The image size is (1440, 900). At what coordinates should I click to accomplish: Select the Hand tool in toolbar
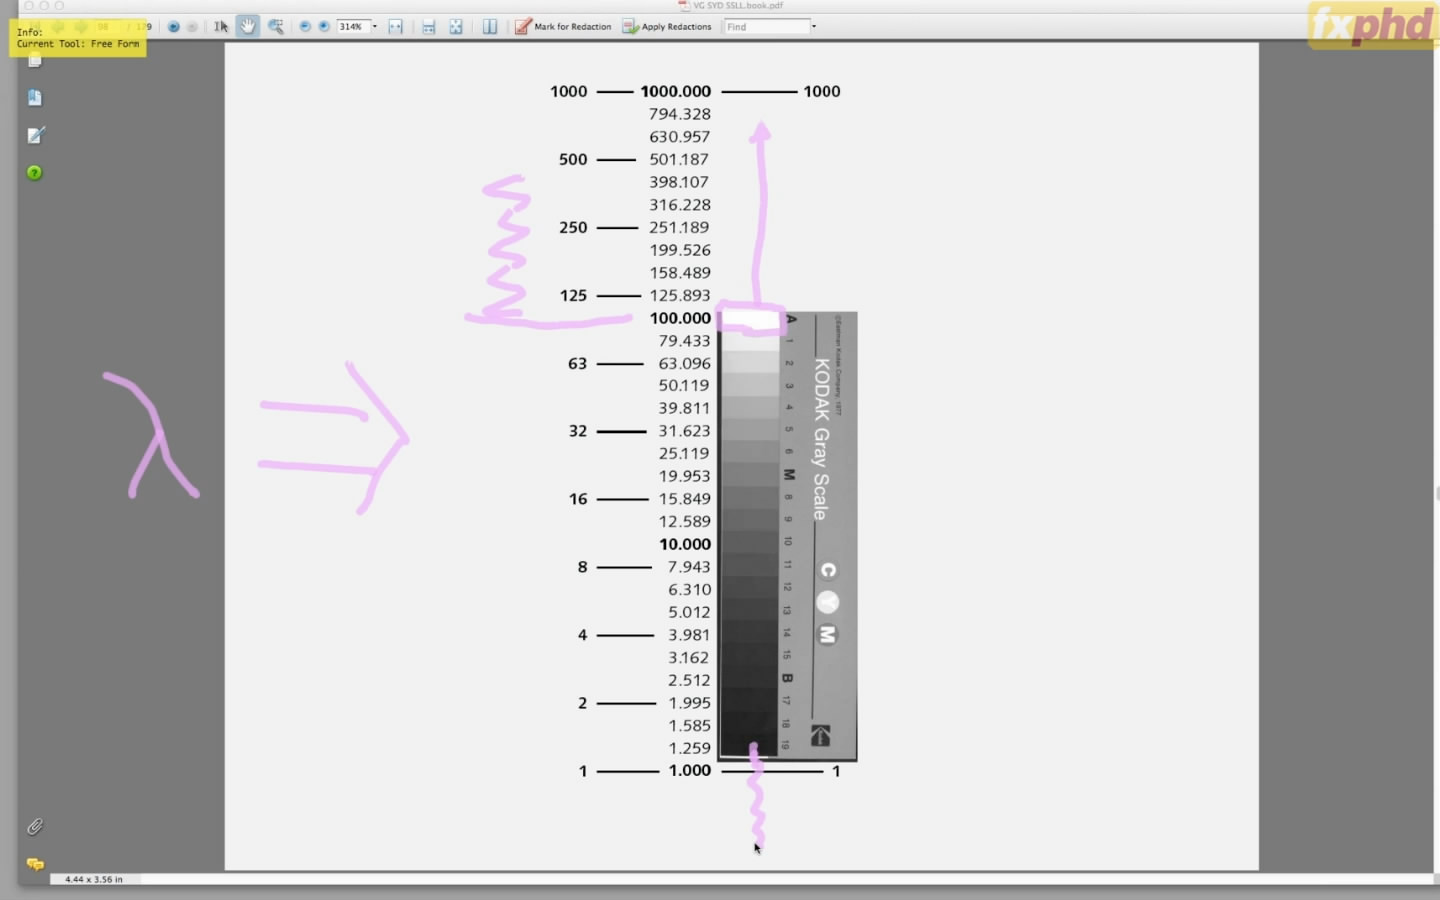[248, 26]
